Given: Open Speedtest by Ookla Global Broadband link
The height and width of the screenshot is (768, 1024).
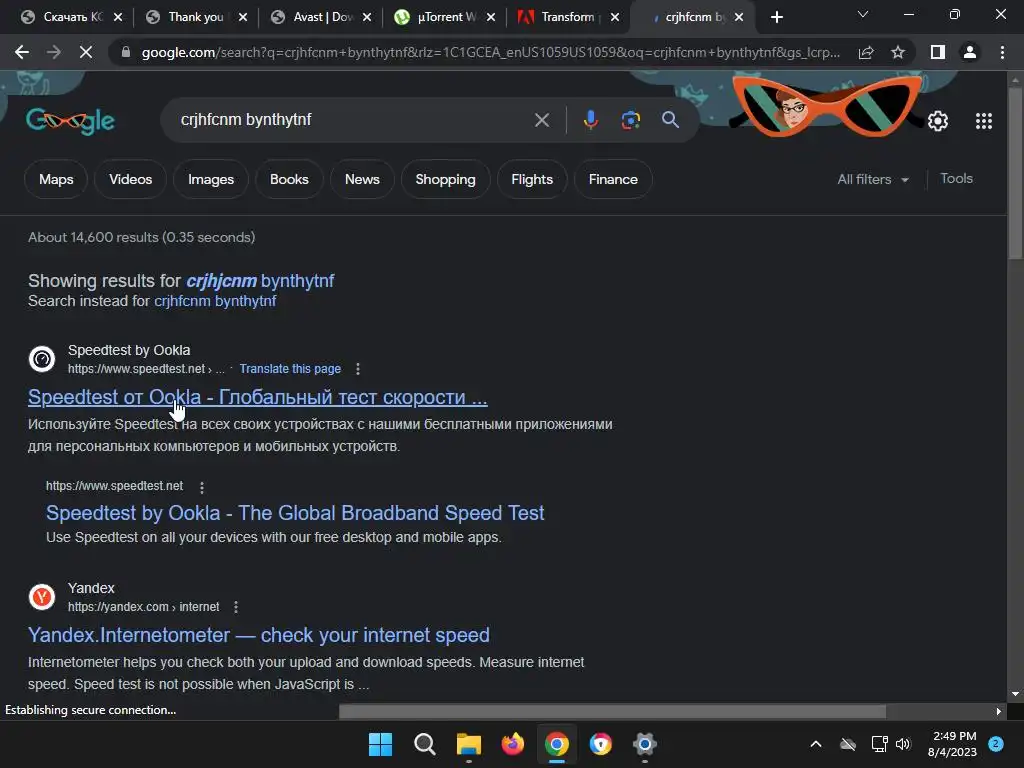Looking at the screenshot, I should pos(295,513).
